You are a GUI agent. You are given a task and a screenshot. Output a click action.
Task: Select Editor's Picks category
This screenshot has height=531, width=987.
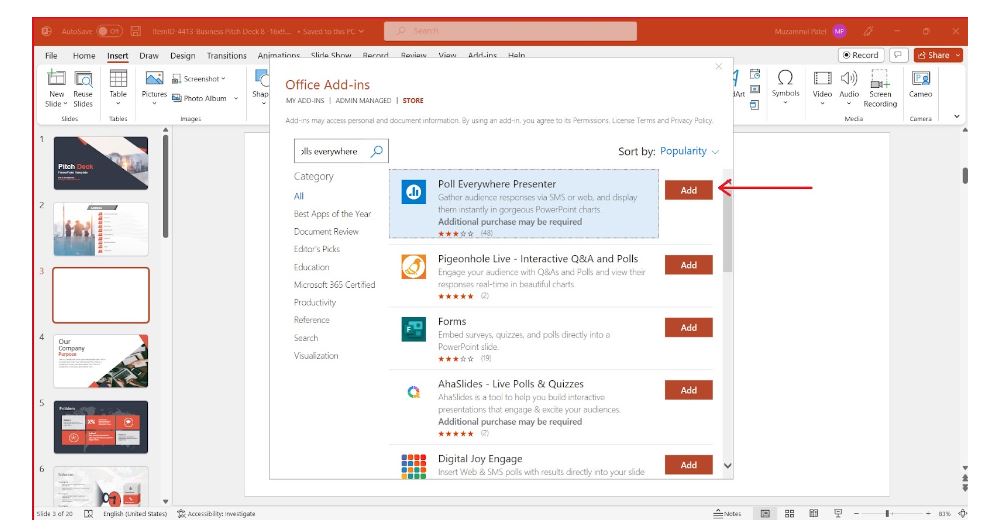(x=317, y=249)
